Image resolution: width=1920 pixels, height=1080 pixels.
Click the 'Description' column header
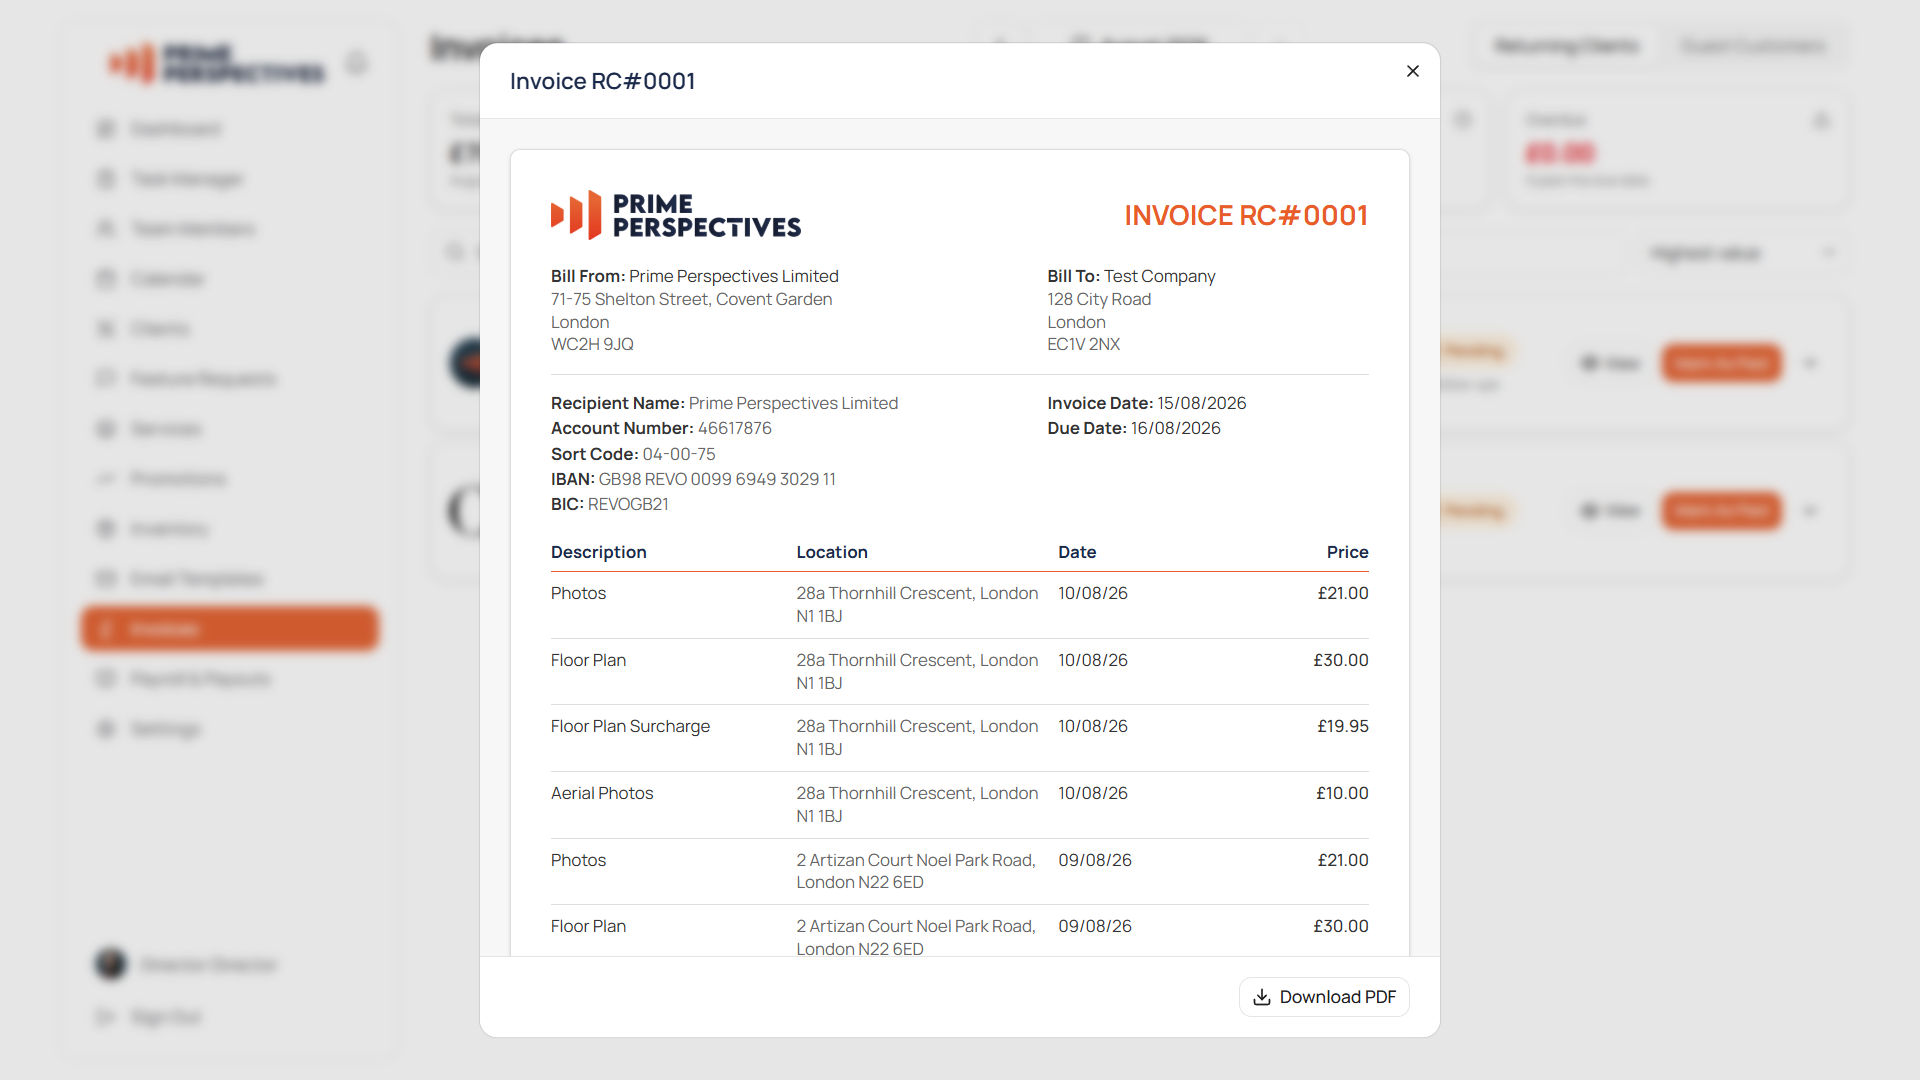pyautogui.click(x=598, y=552)
